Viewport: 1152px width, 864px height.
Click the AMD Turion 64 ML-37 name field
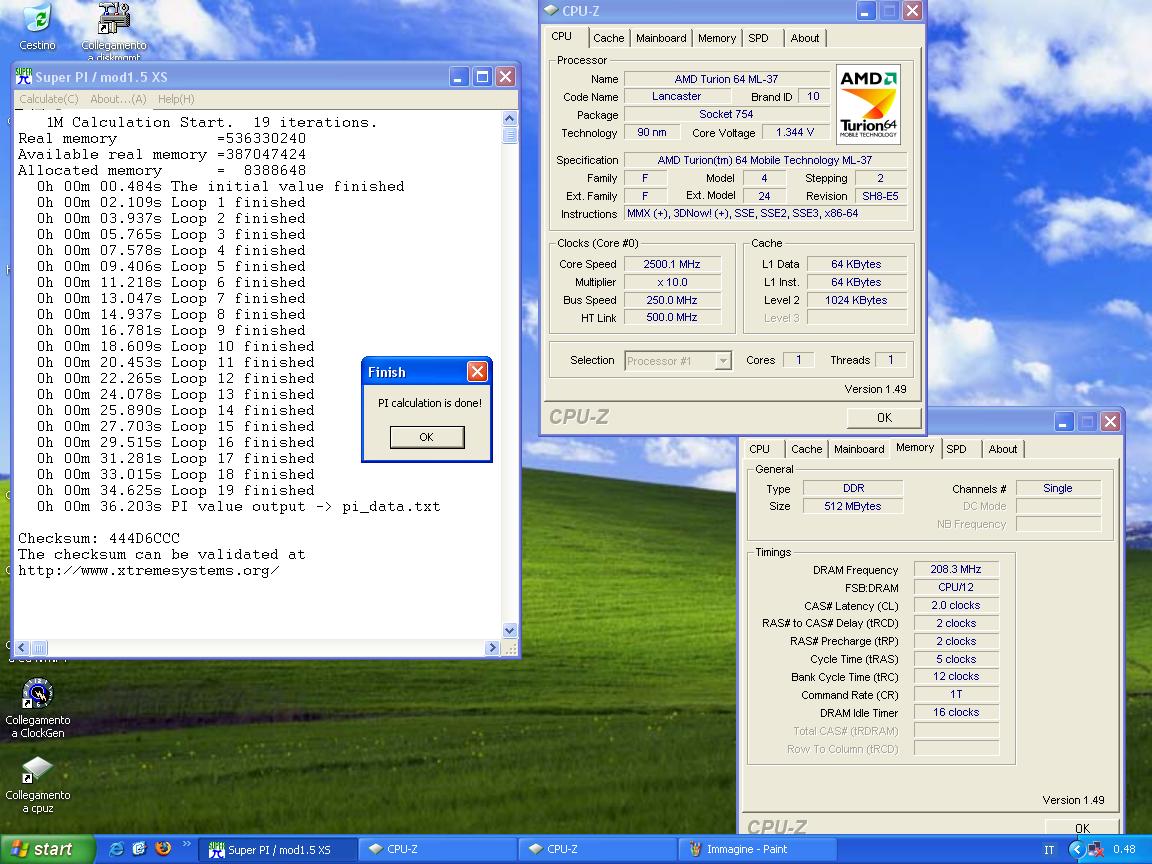pyautogui.click(x=726, y=79)
